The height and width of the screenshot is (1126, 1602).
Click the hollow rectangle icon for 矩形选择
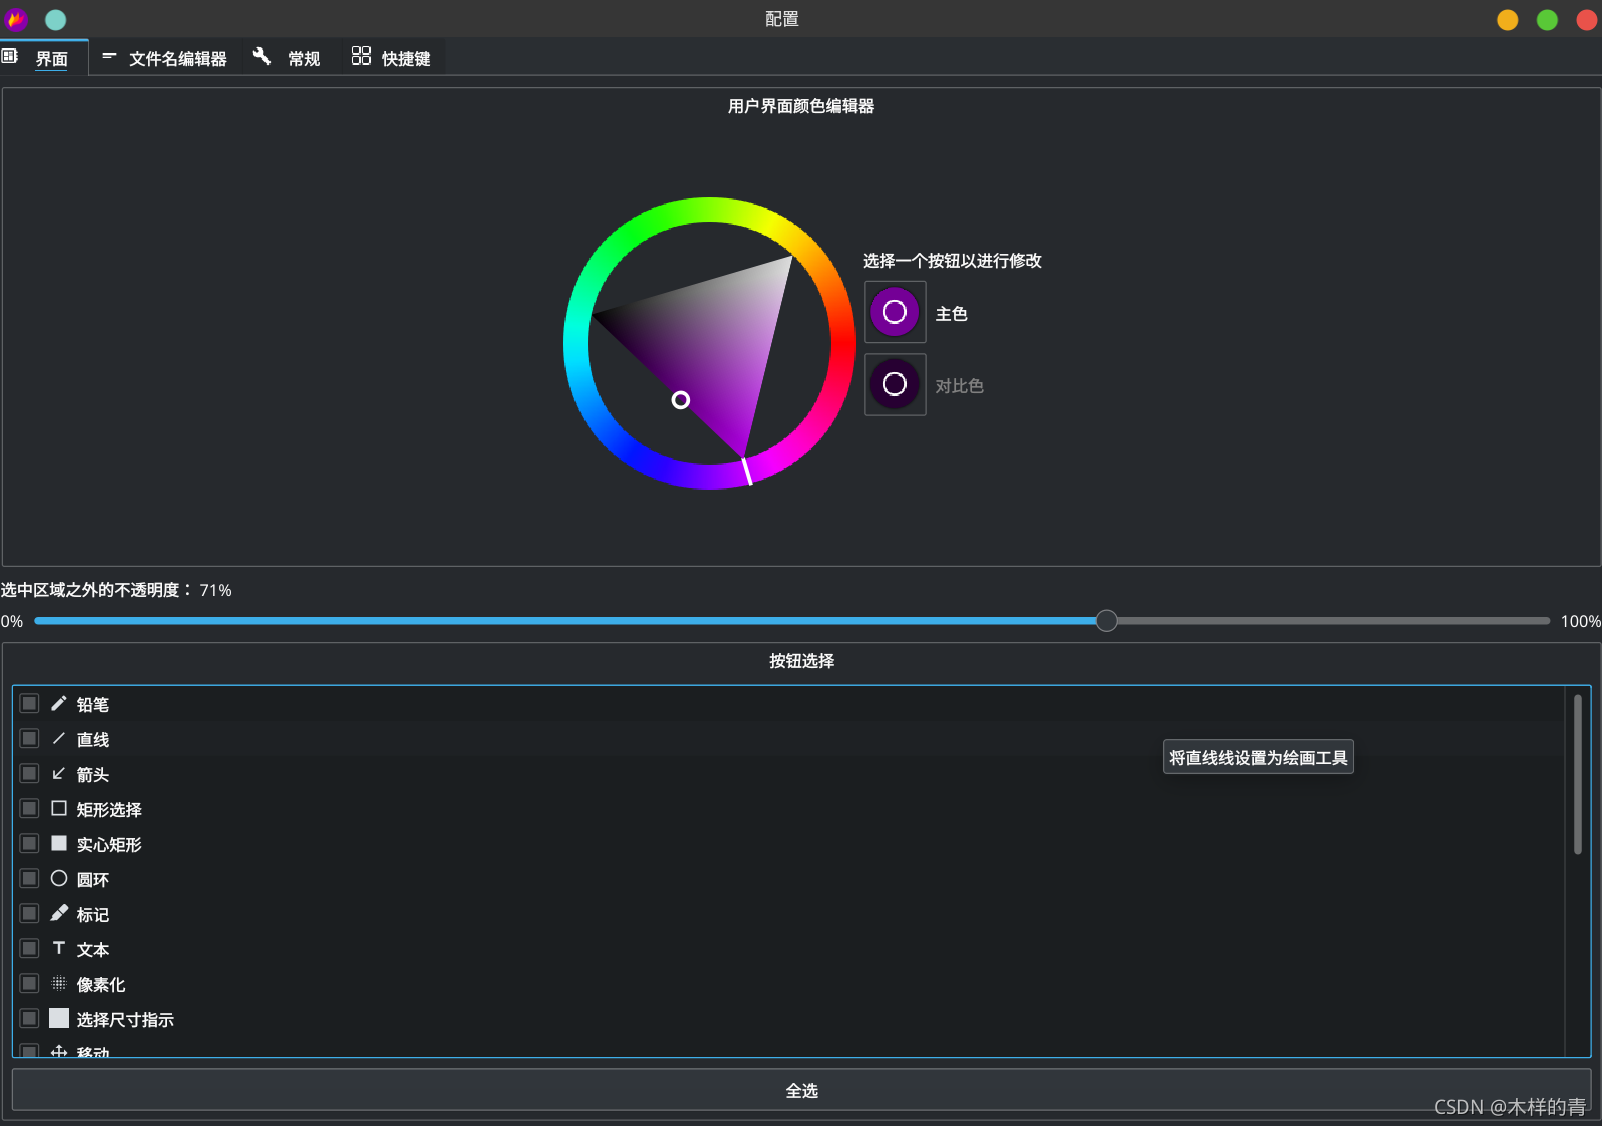pyautogui.click(x=59, y=808)
